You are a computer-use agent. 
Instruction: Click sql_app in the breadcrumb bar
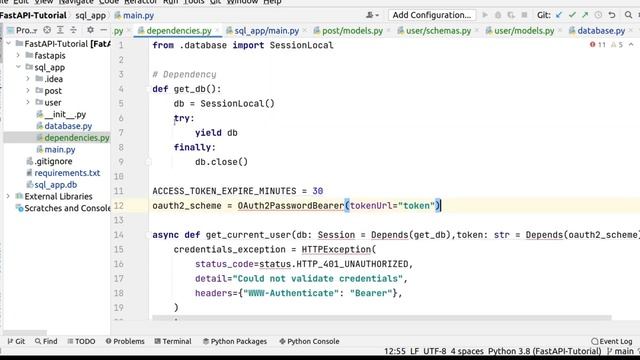click(x=90, y=16)
